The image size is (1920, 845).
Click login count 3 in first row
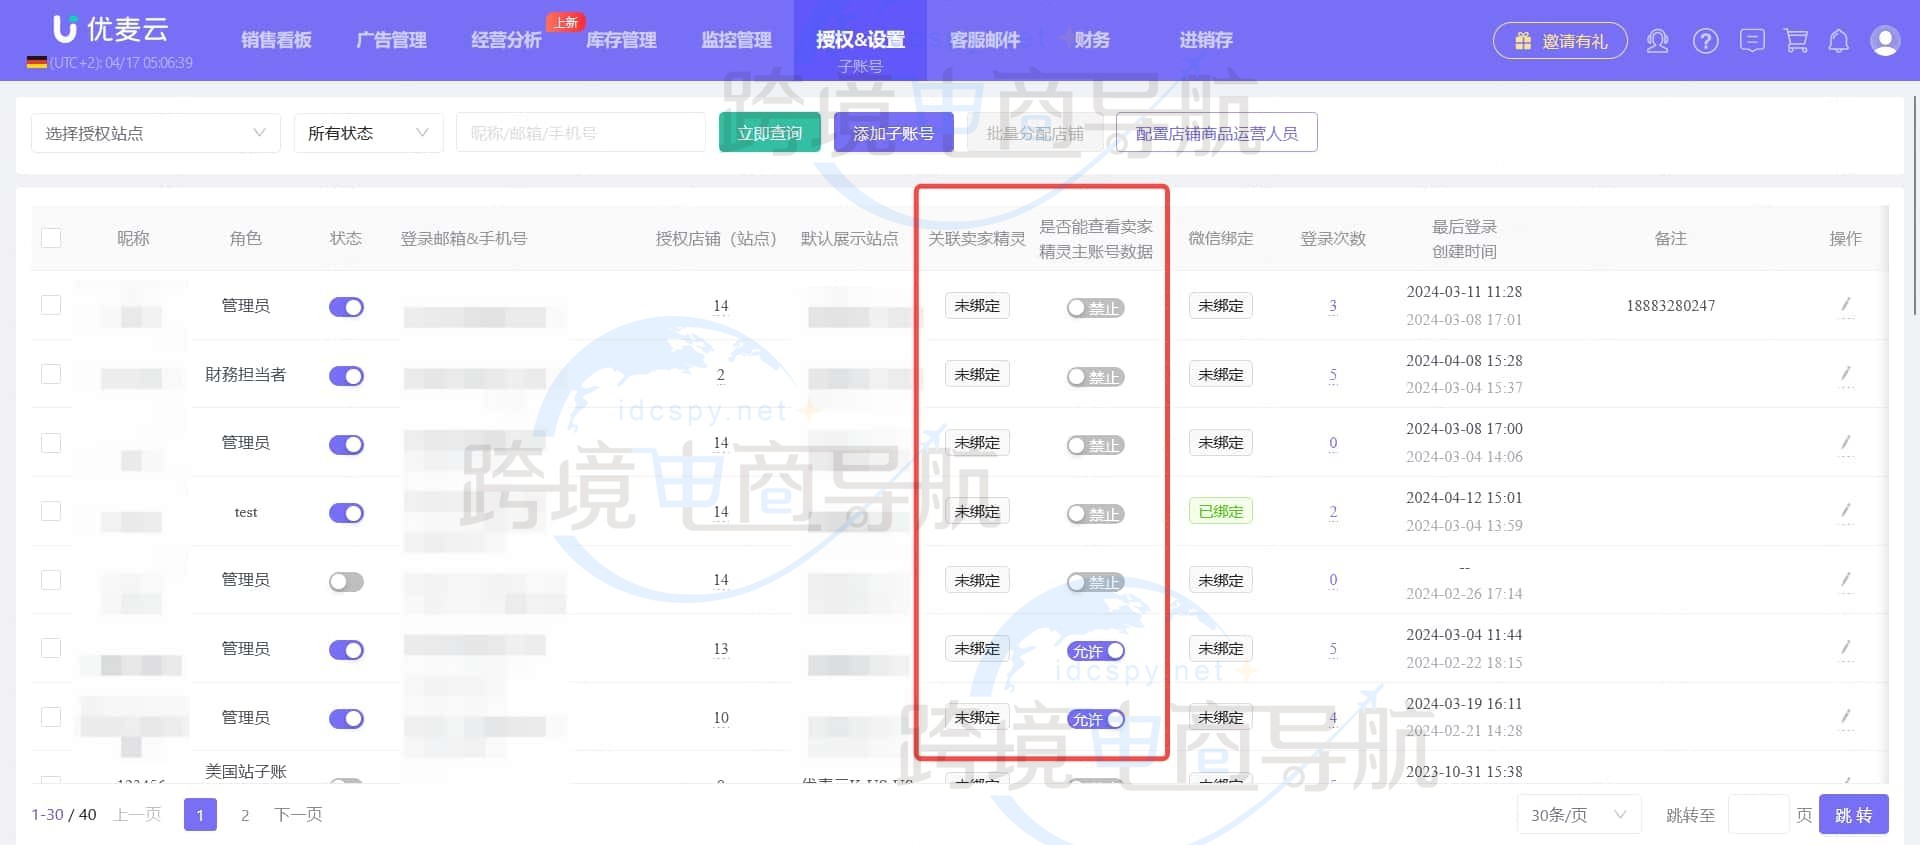1332,306
